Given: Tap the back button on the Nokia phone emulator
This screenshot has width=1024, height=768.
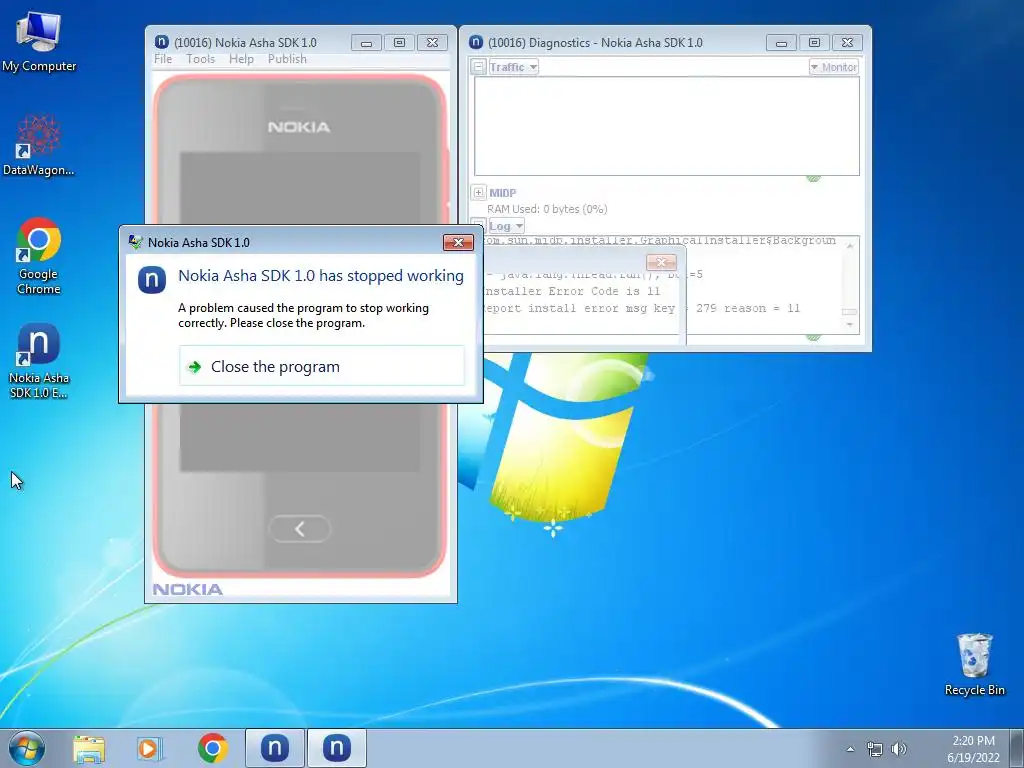Looking at the screenshot, I should [x=299, y=528].
